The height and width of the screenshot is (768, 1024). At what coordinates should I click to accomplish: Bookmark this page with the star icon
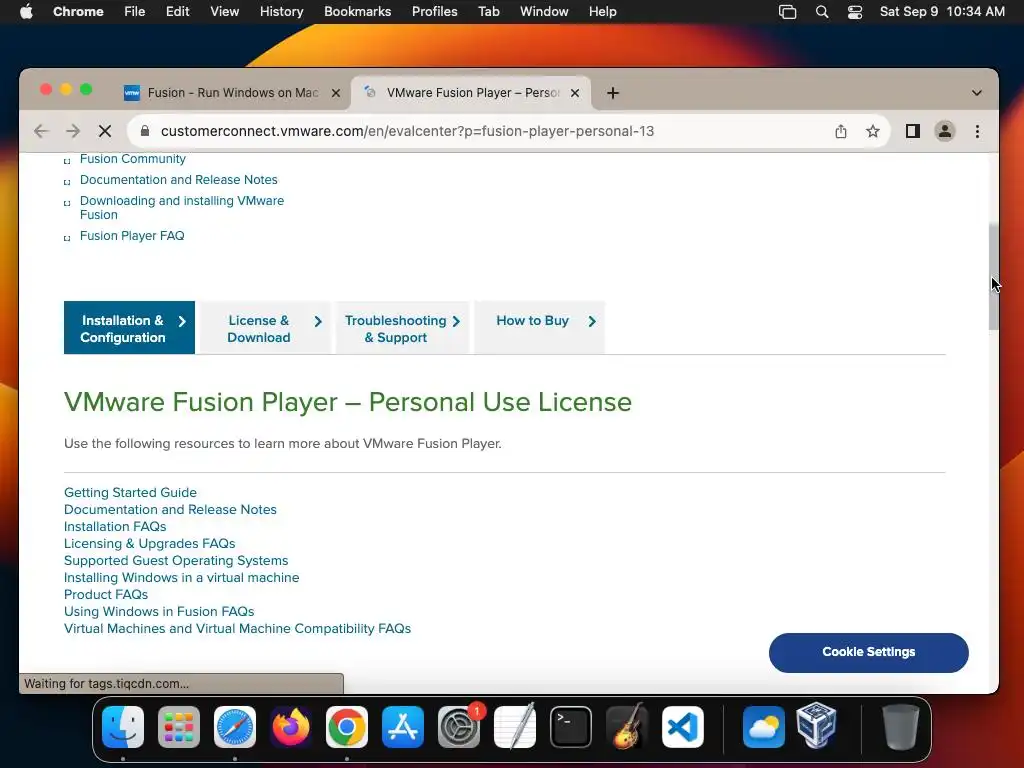tap(872, 131)
